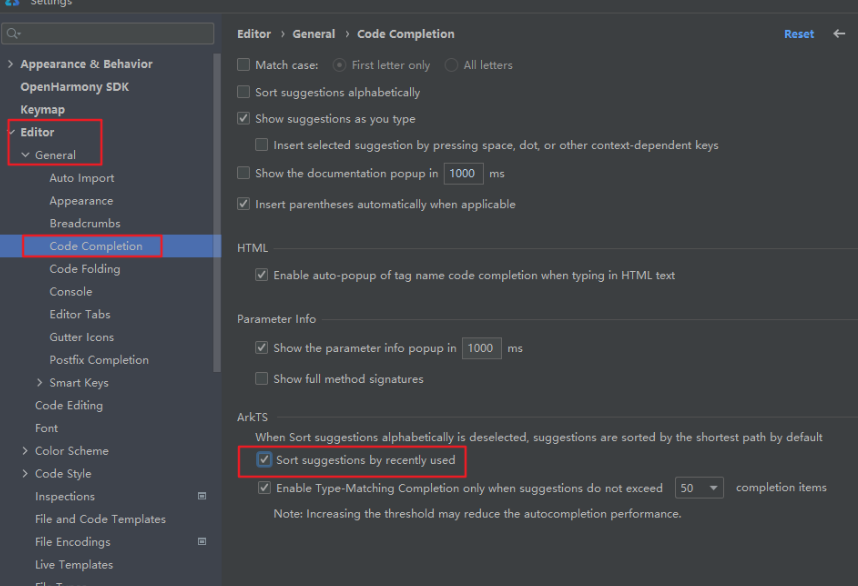Toggle Show full method signatures checkbox
The width and height of the screenshot is (858, 586).
262,379
